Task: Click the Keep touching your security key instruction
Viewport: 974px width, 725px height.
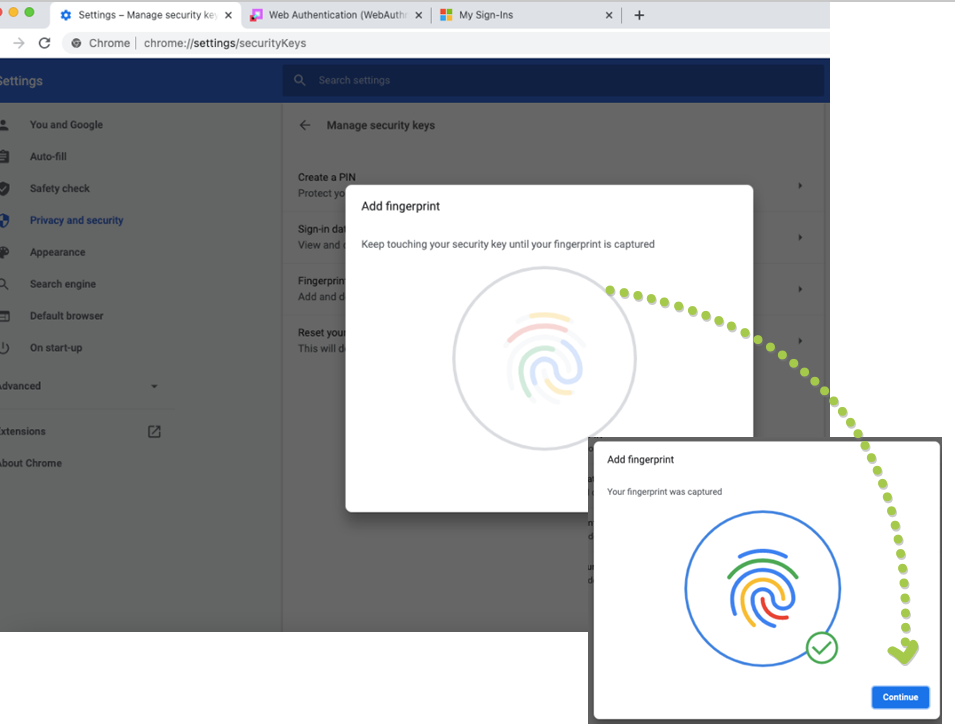Action: [x=508, y=244]
